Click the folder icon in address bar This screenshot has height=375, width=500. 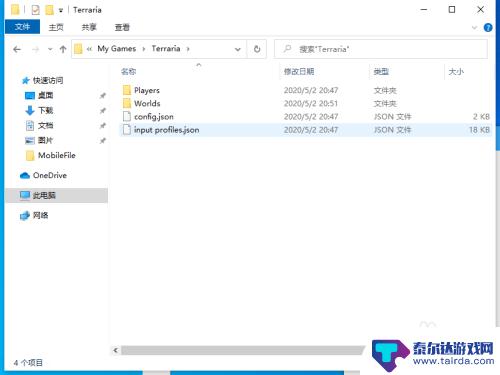(x=78, y=49)
